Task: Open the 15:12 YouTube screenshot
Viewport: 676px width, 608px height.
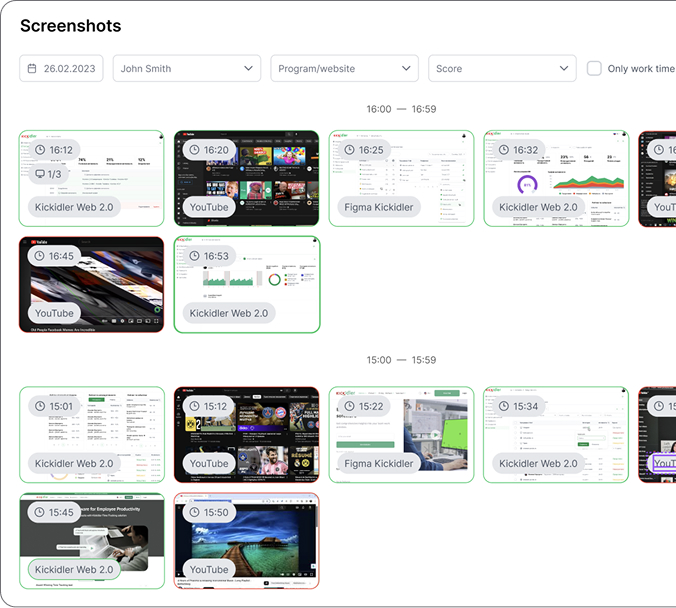Action: [247, 435]
